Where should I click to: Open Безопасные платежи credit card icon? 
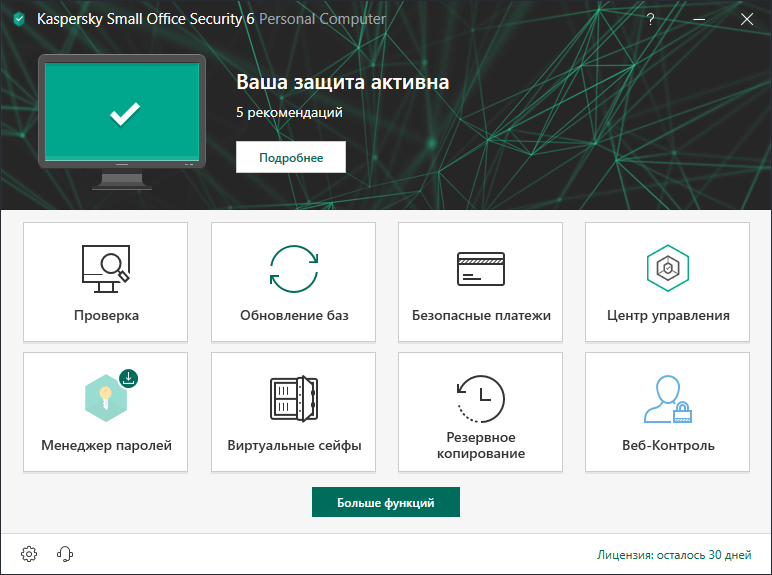tap(481, 269)
